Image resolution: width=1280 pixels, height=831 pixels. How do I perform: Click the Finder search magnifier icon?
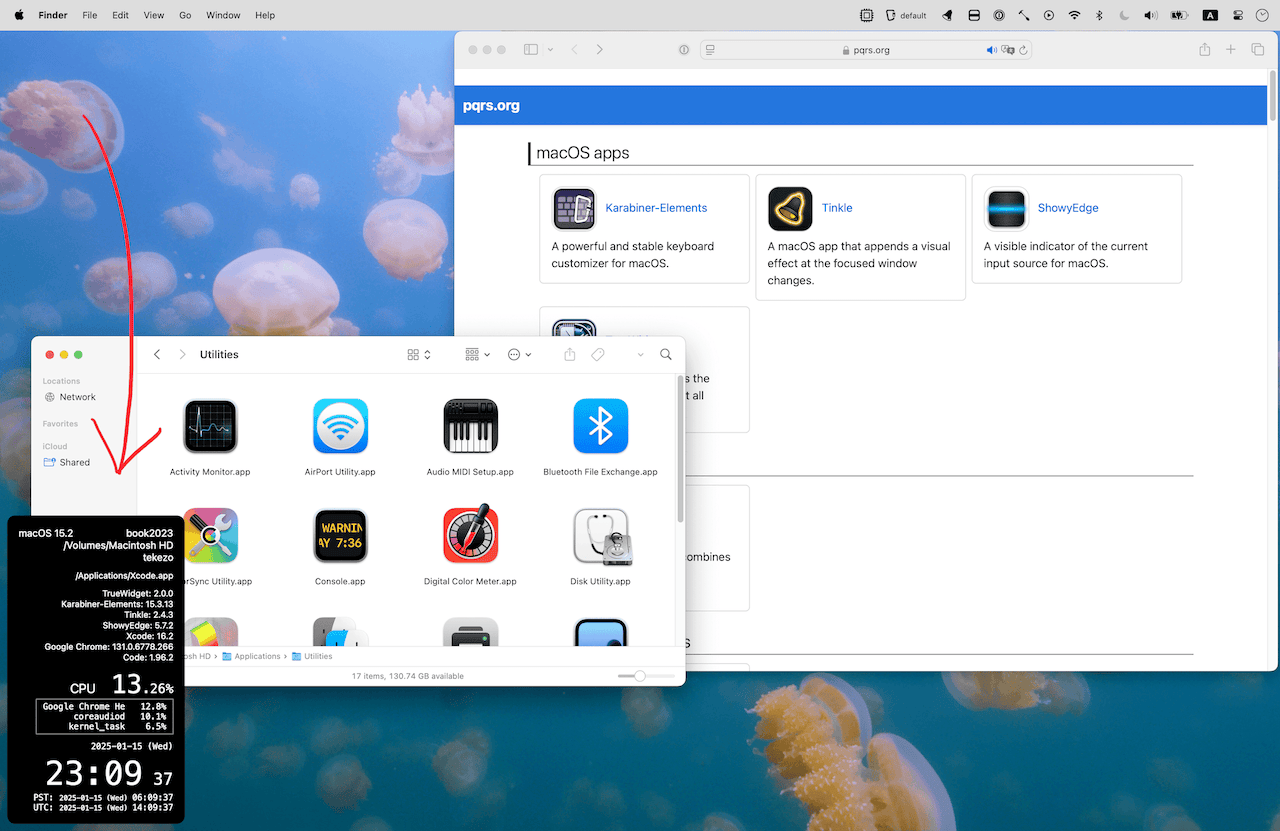coord(666,355)
